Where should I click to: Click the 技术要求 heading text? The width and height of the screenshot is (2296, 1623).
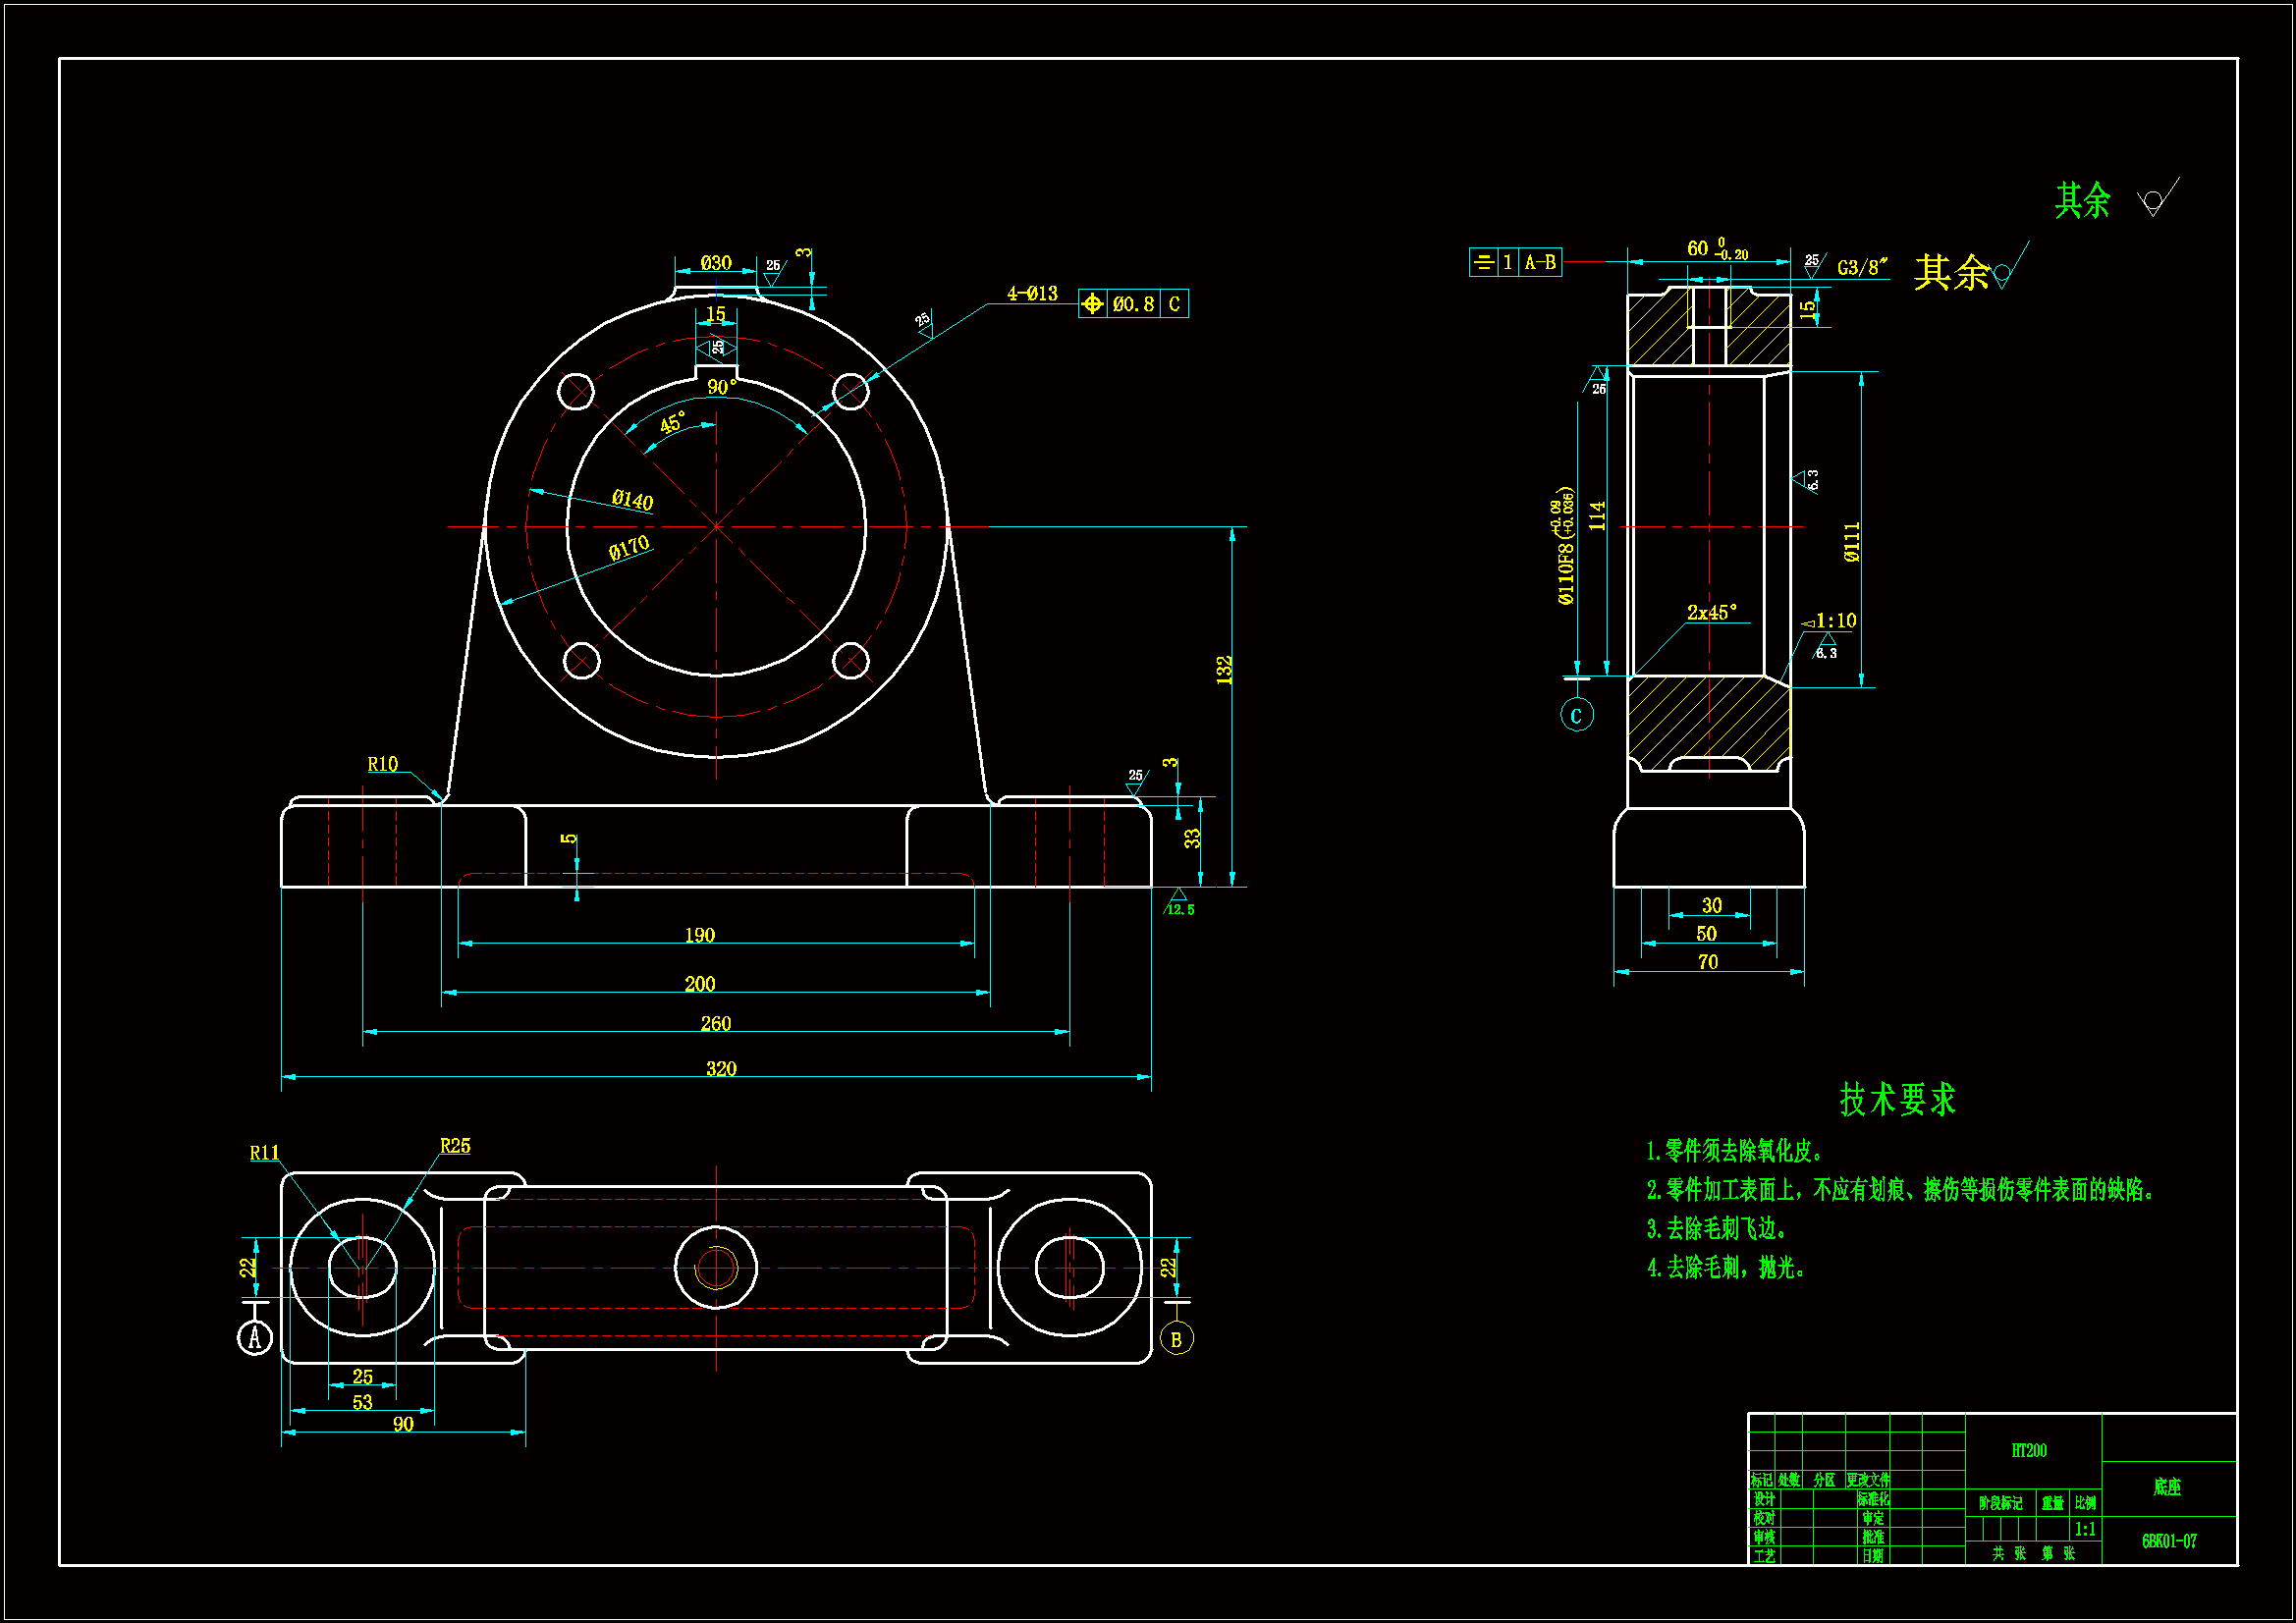[x=1896, y=1099]
